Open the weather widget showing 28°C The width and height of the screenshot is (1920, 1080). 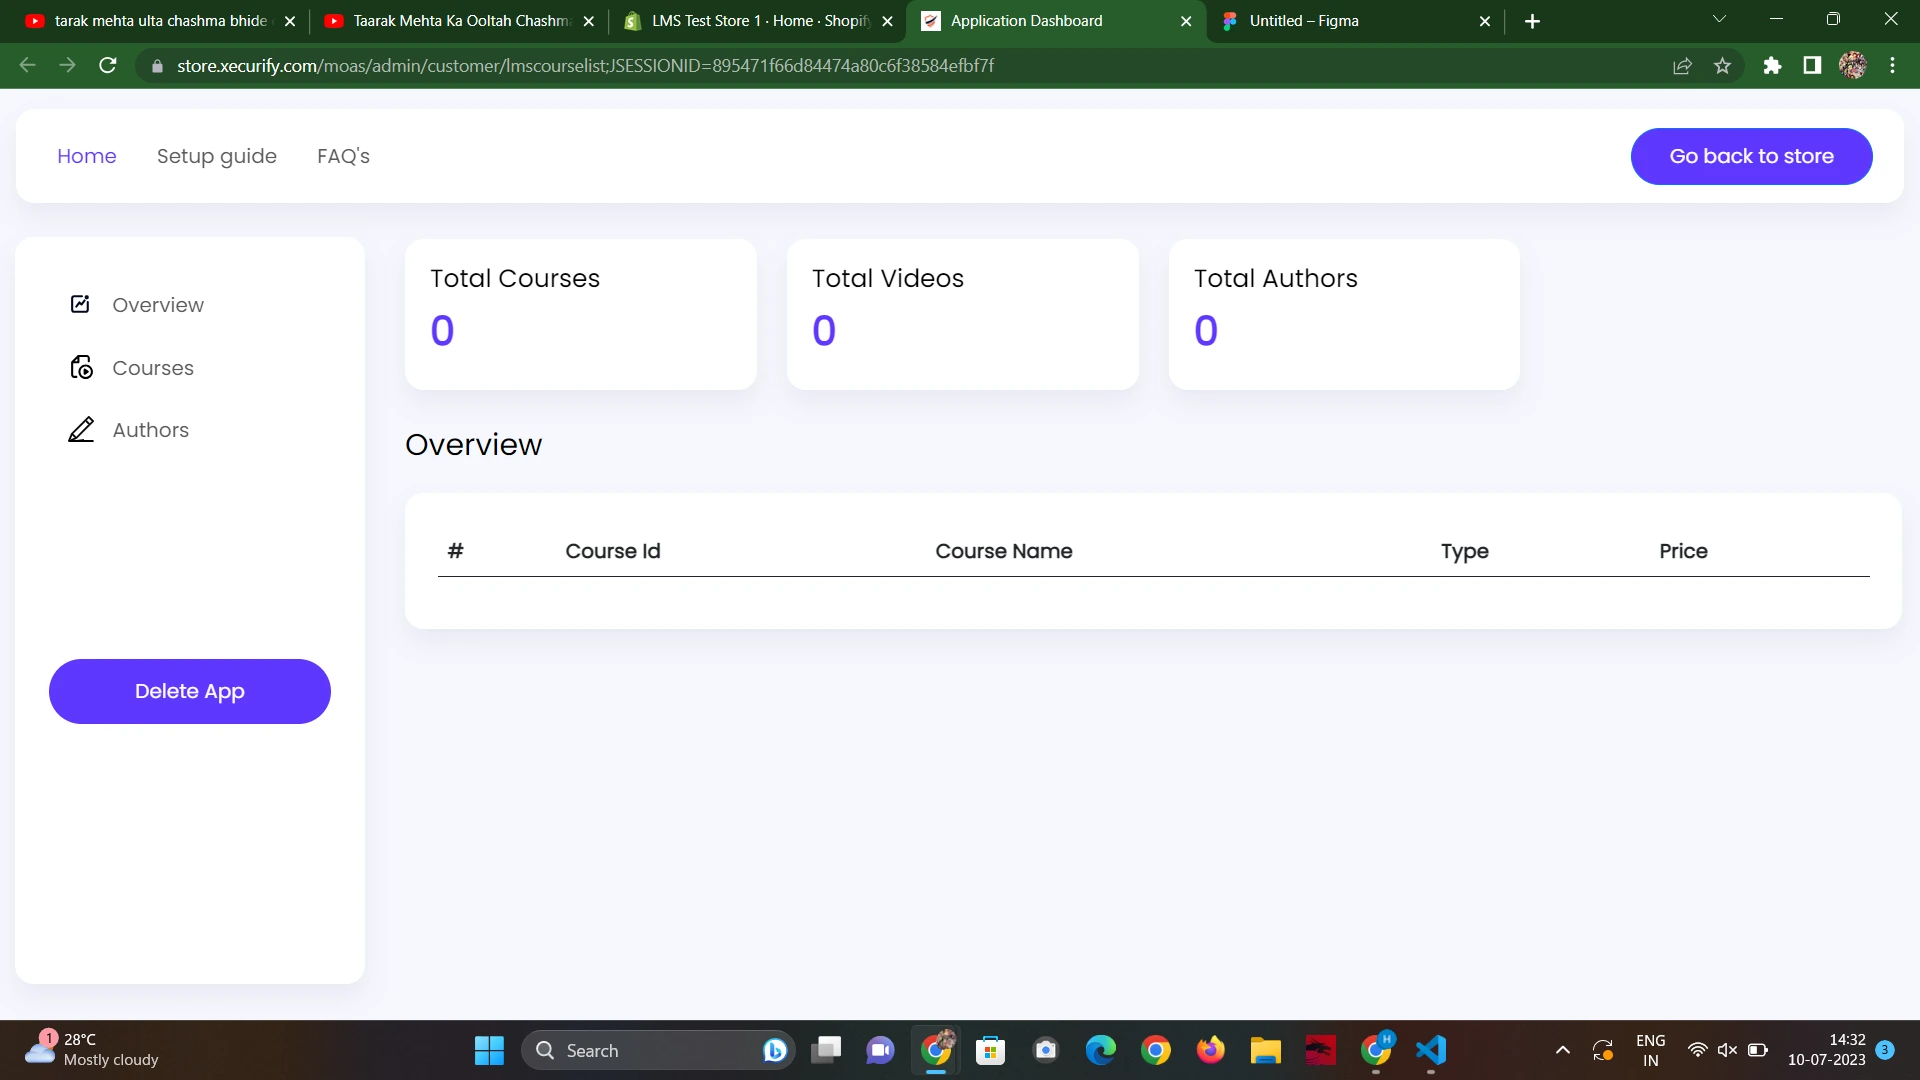pyautogui.click(x=92, y=1050)
